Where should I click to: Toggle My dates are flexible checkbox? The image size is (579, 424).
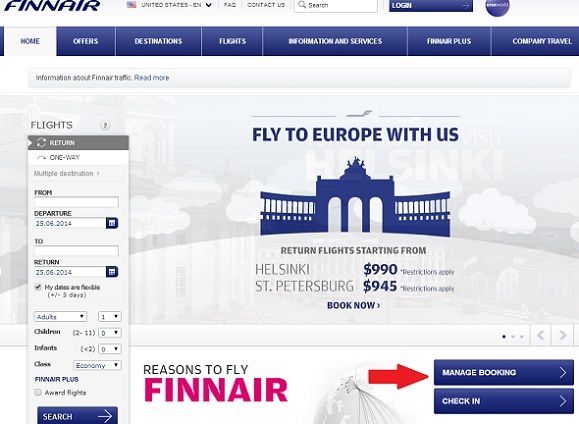(38, 287)
